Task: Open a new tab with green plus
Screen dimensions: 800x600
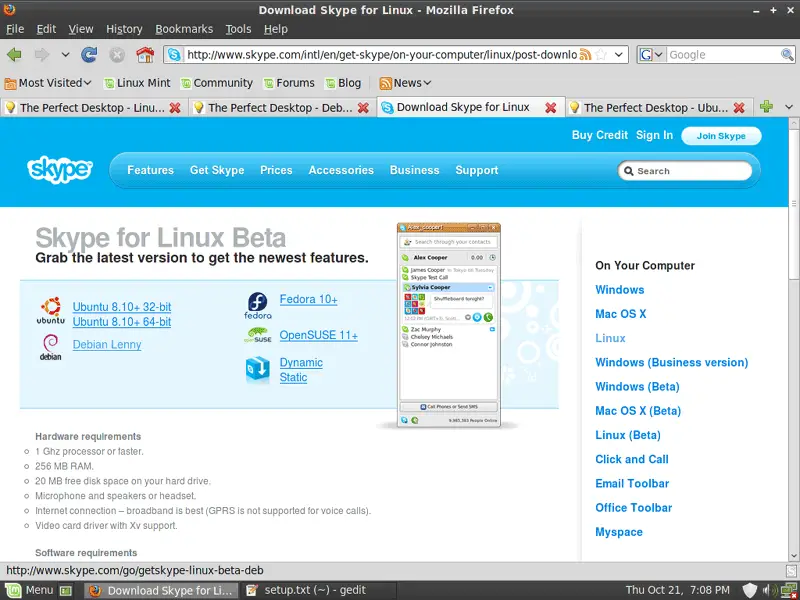Action: [x=767, y=107]
